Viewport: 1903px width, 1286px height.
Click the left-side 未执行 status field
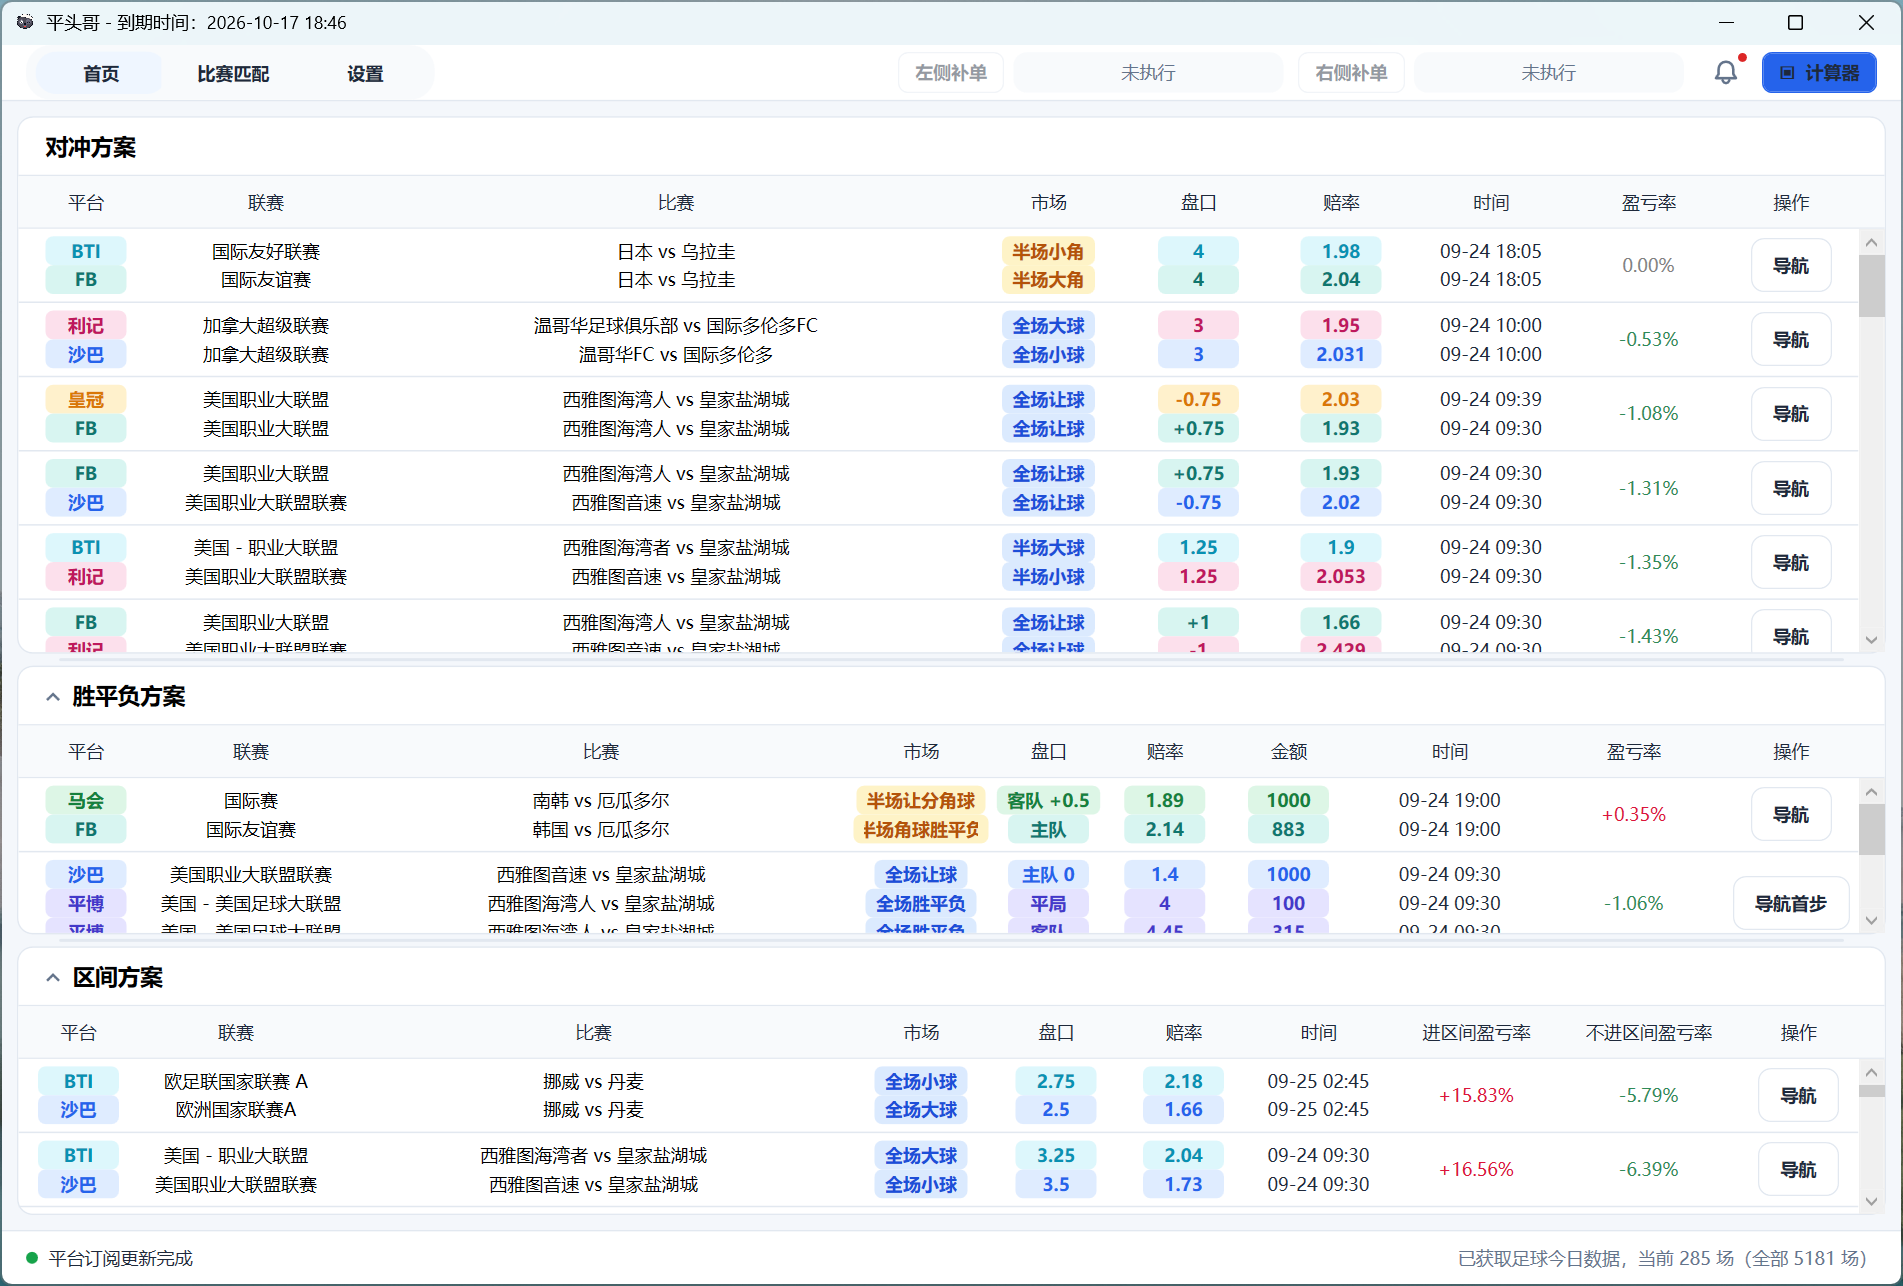pyautogui.click(x=1148, y=73)
